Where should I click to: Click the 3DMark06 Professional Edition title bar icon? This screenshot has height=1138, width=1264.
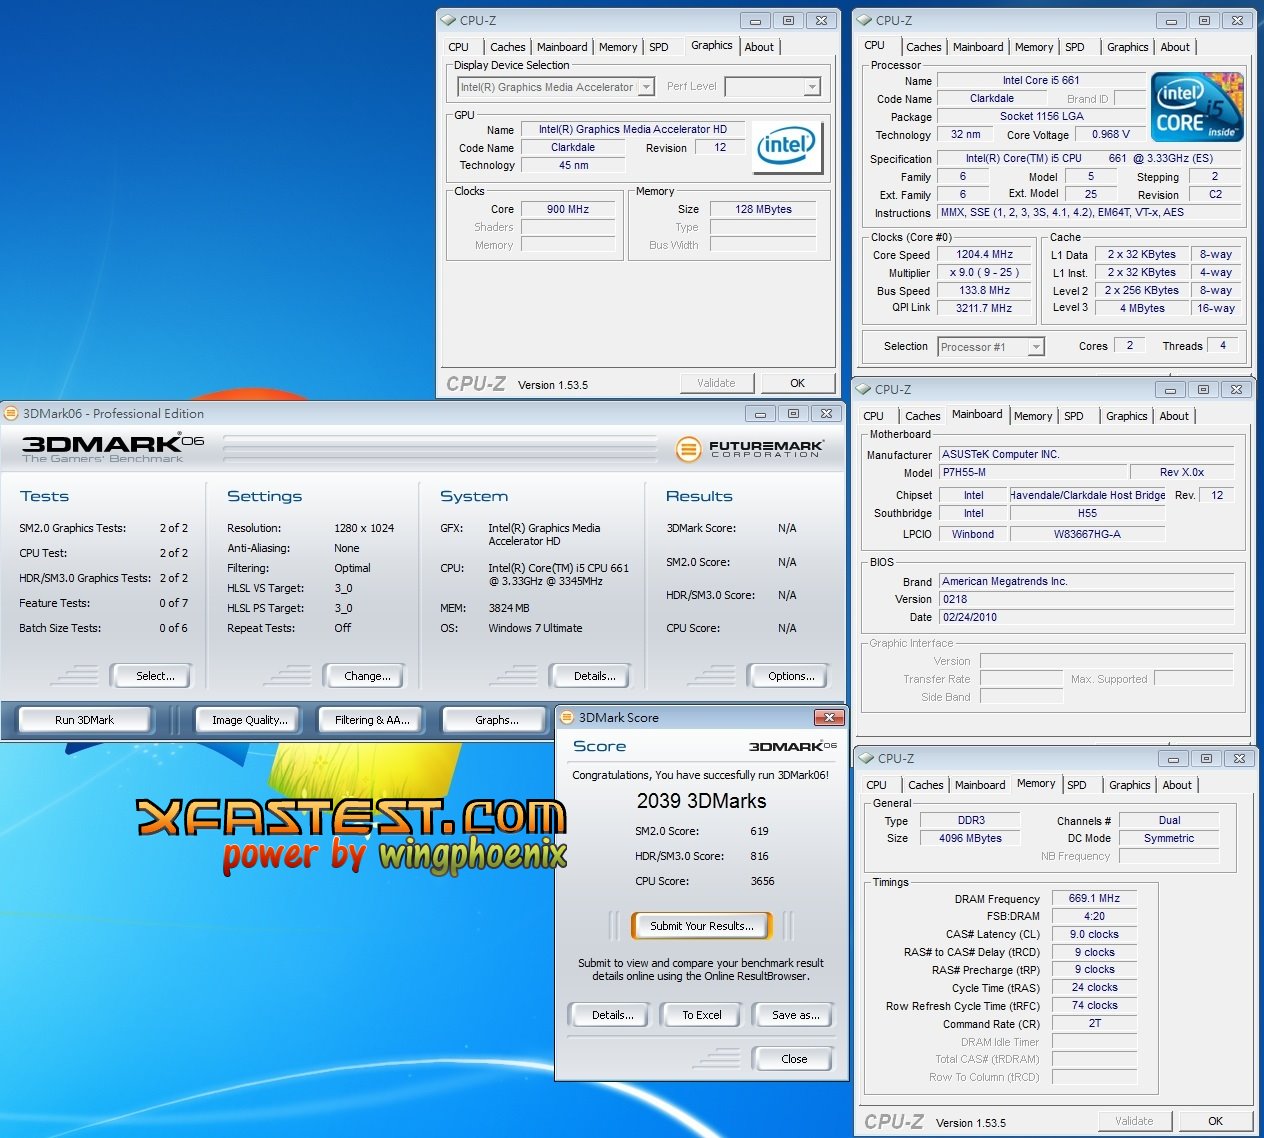[x=11, y=413]
